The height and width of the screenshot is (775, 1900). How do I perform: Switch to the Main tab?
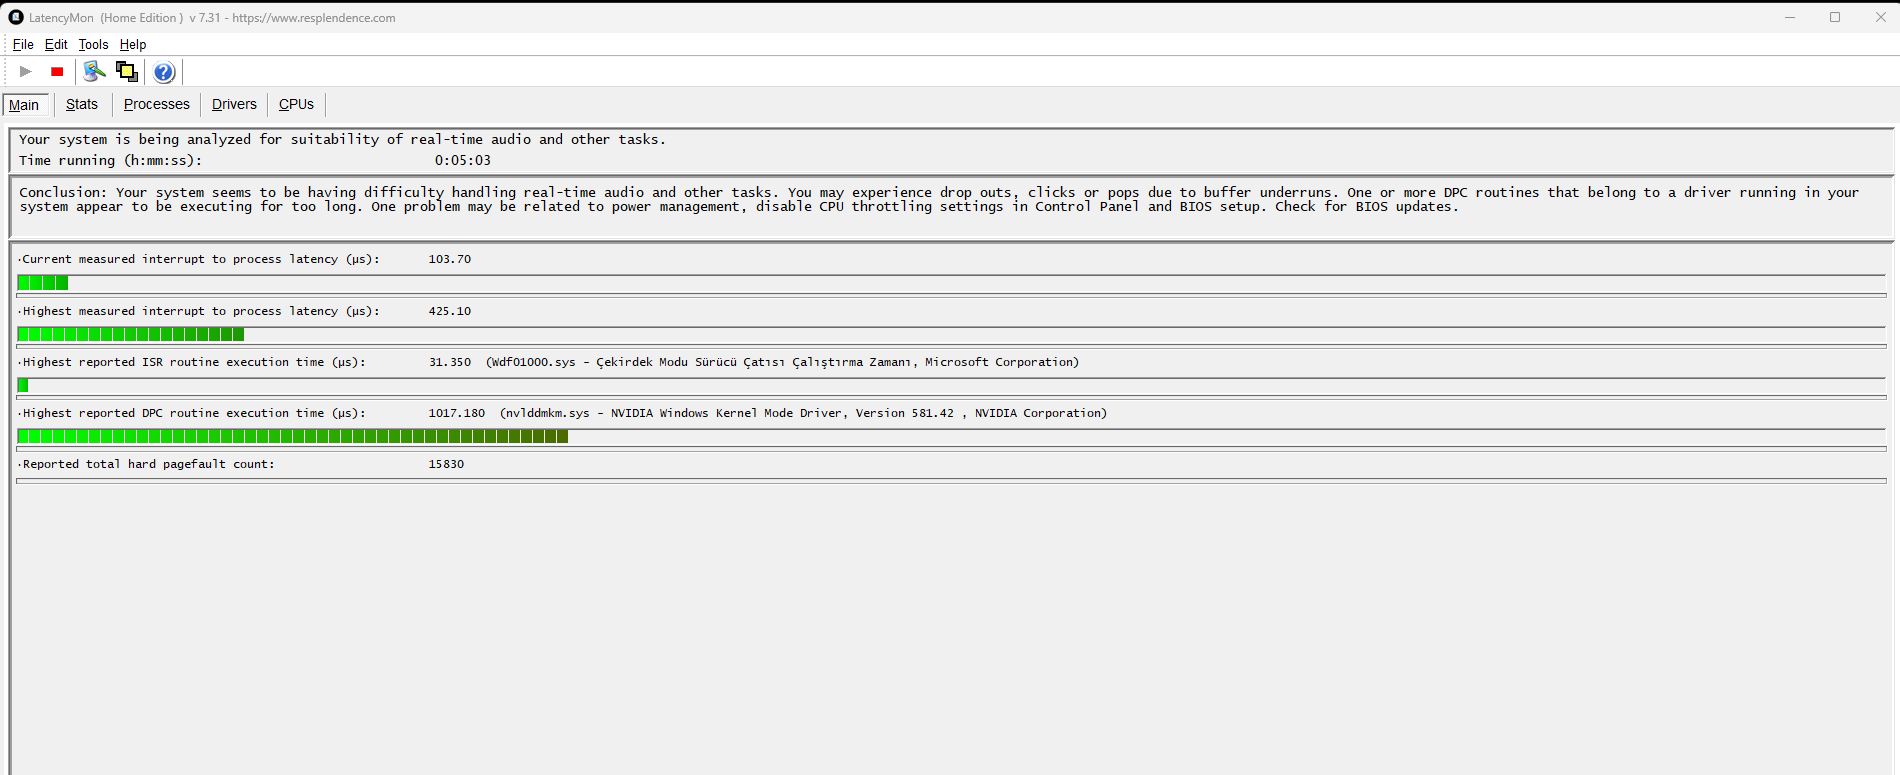(24, 105)
